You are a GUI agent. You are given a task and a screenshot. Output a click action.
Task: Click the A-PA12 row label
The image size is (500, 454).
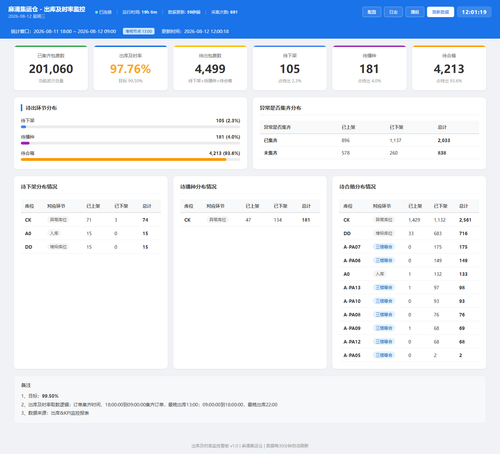[x=352, y=342]
